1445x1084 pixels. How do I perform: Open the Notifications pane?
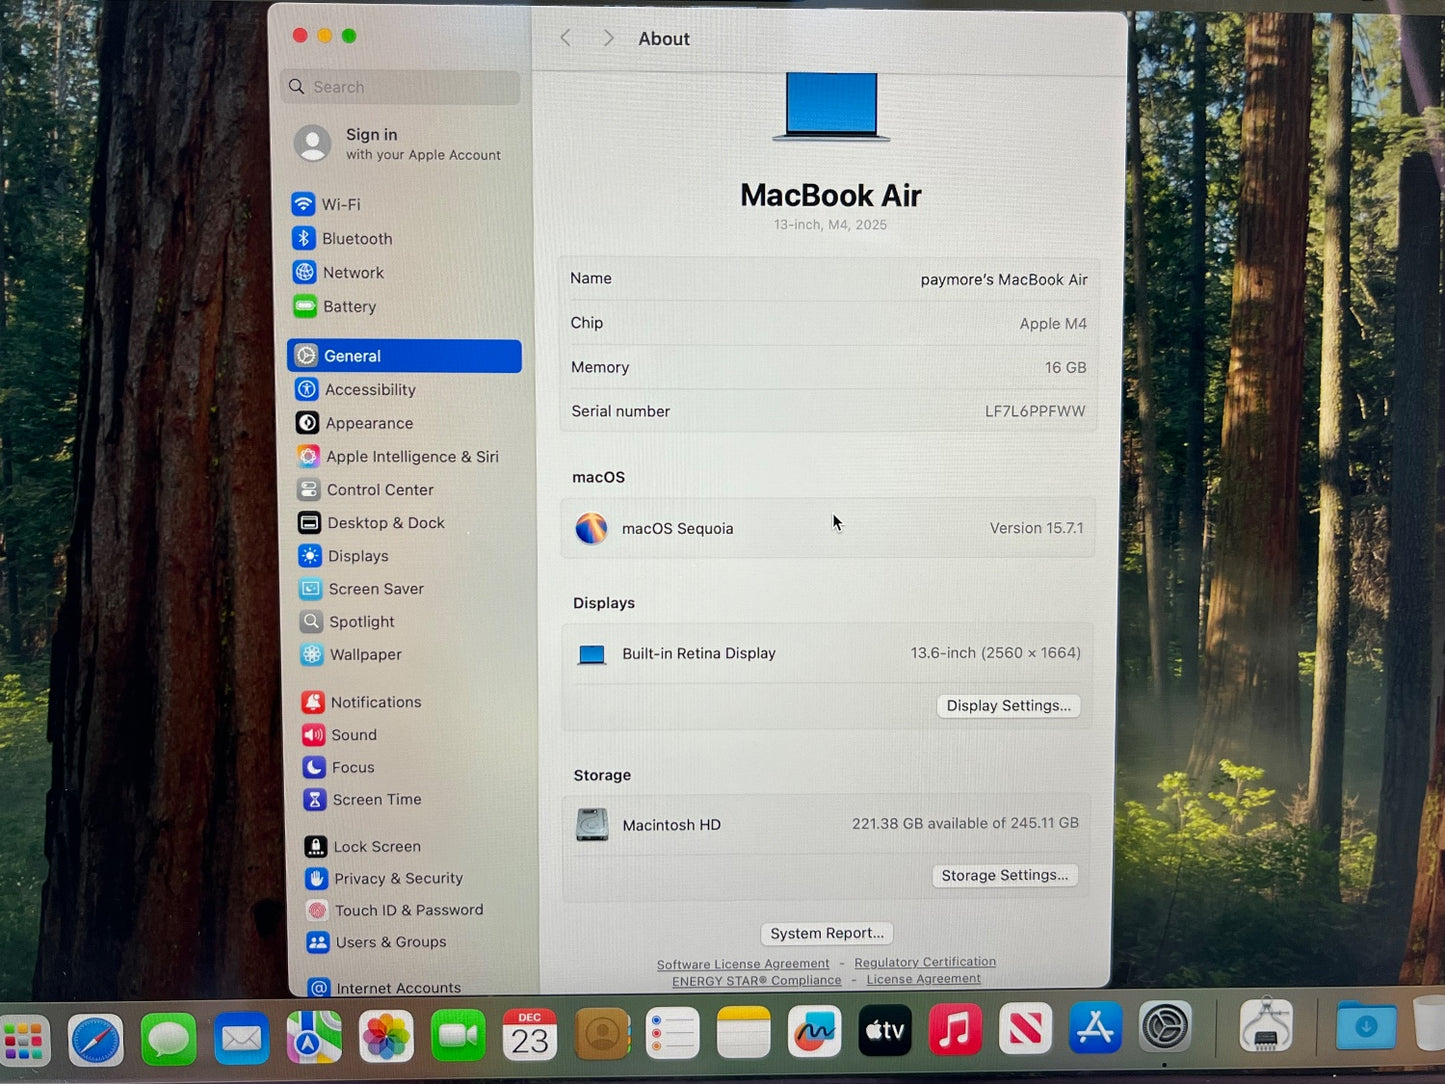tap(375, 702)
